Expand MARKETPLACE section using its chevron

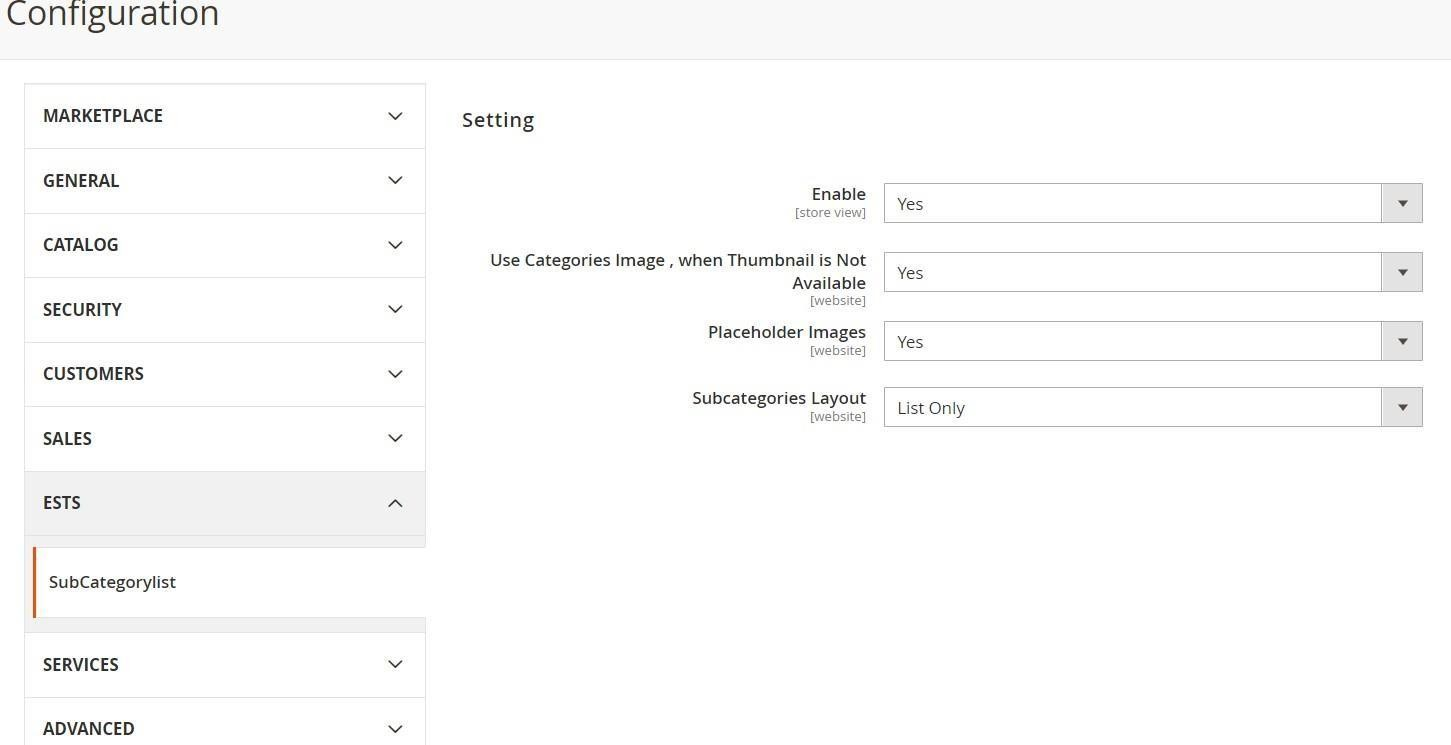[395, 116]
